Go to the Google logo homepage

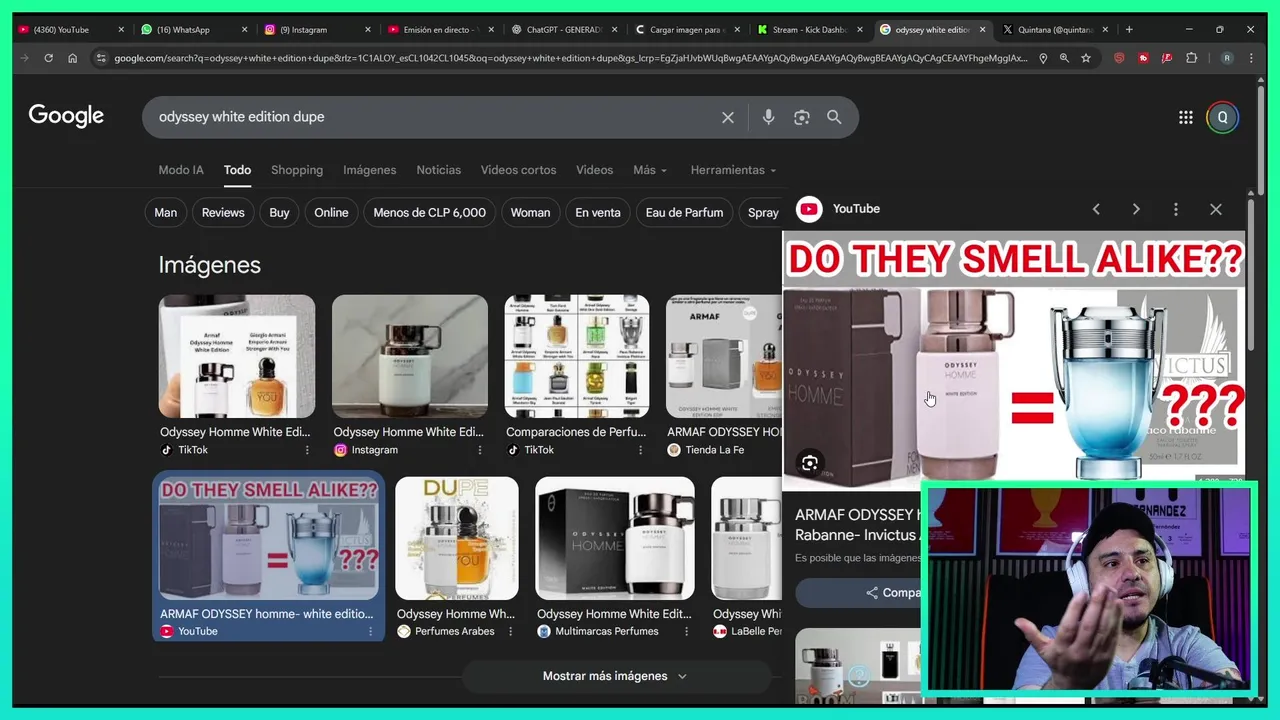(66, 116)
